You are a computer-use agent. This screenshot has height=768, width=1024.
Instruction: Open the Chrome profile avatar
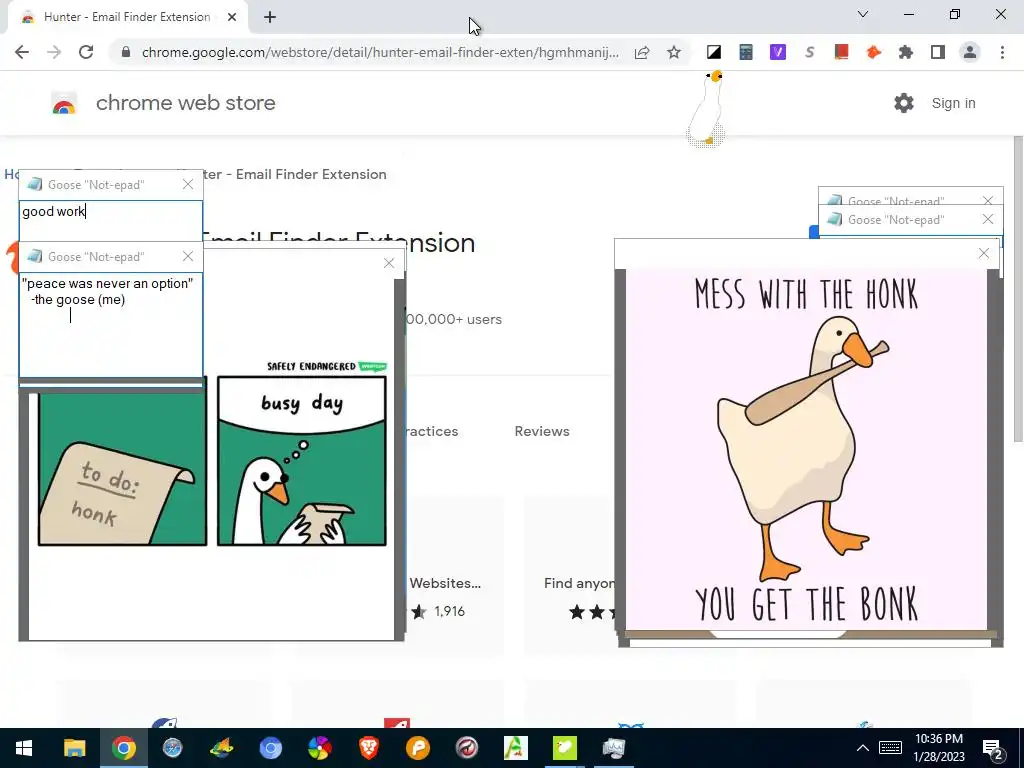pos(970,52)
